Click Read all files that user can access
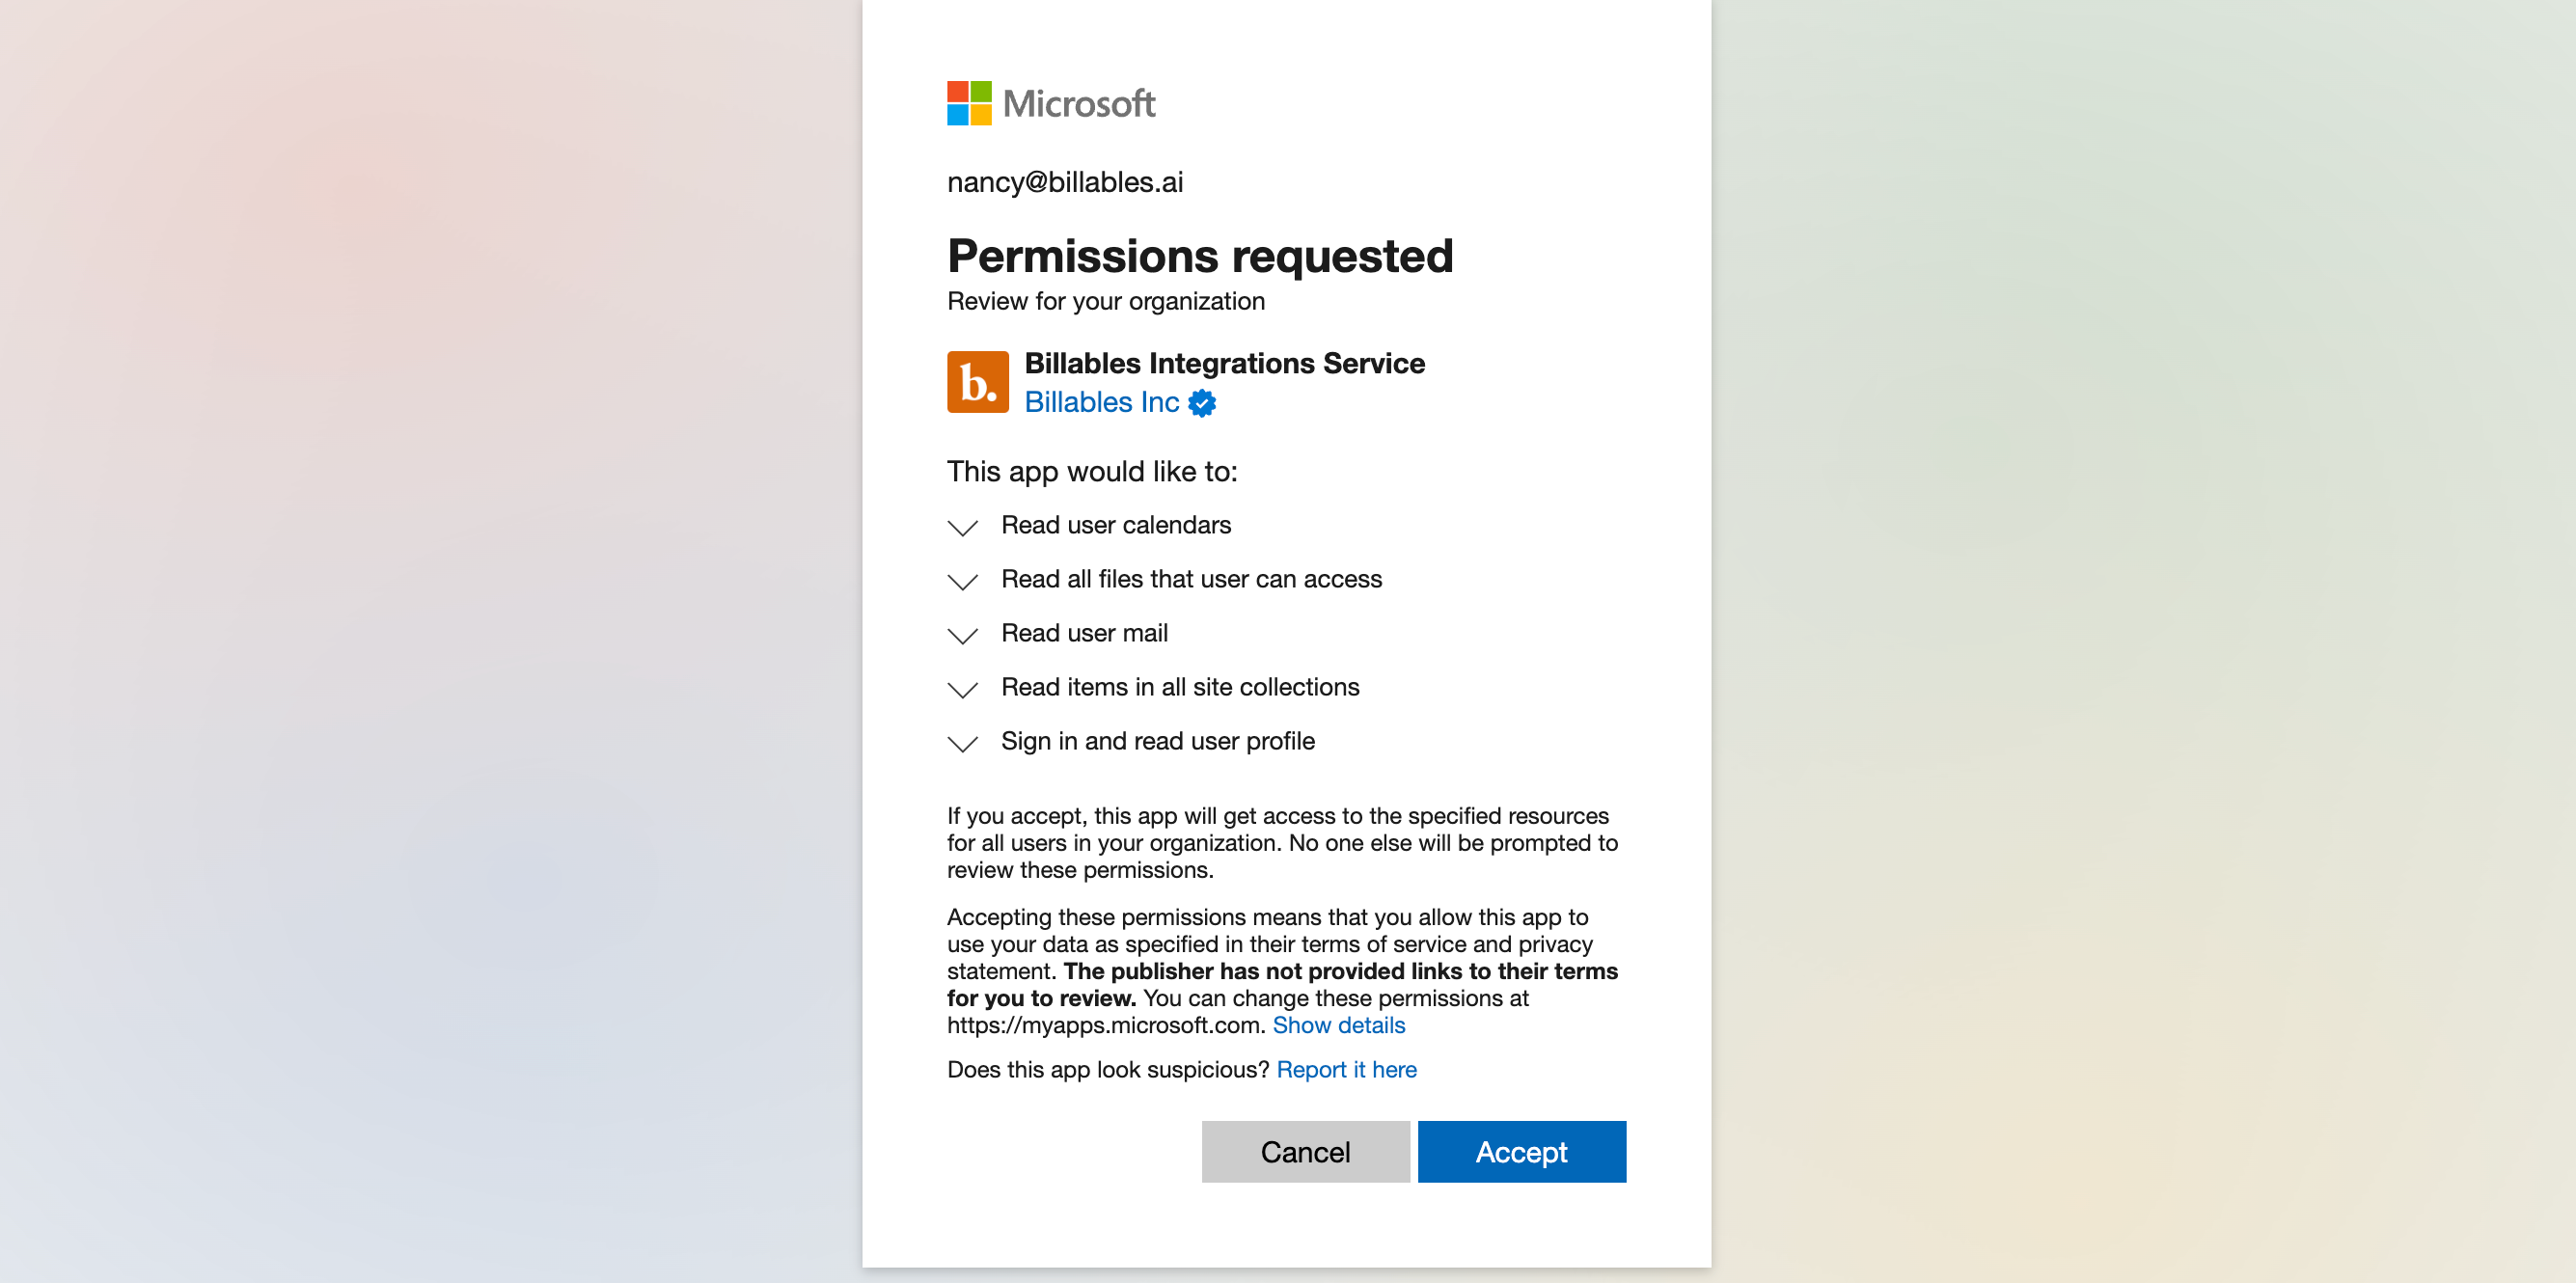Image resolution: width=2576 pixels, height=1283 pixels. coord(1191,579)
